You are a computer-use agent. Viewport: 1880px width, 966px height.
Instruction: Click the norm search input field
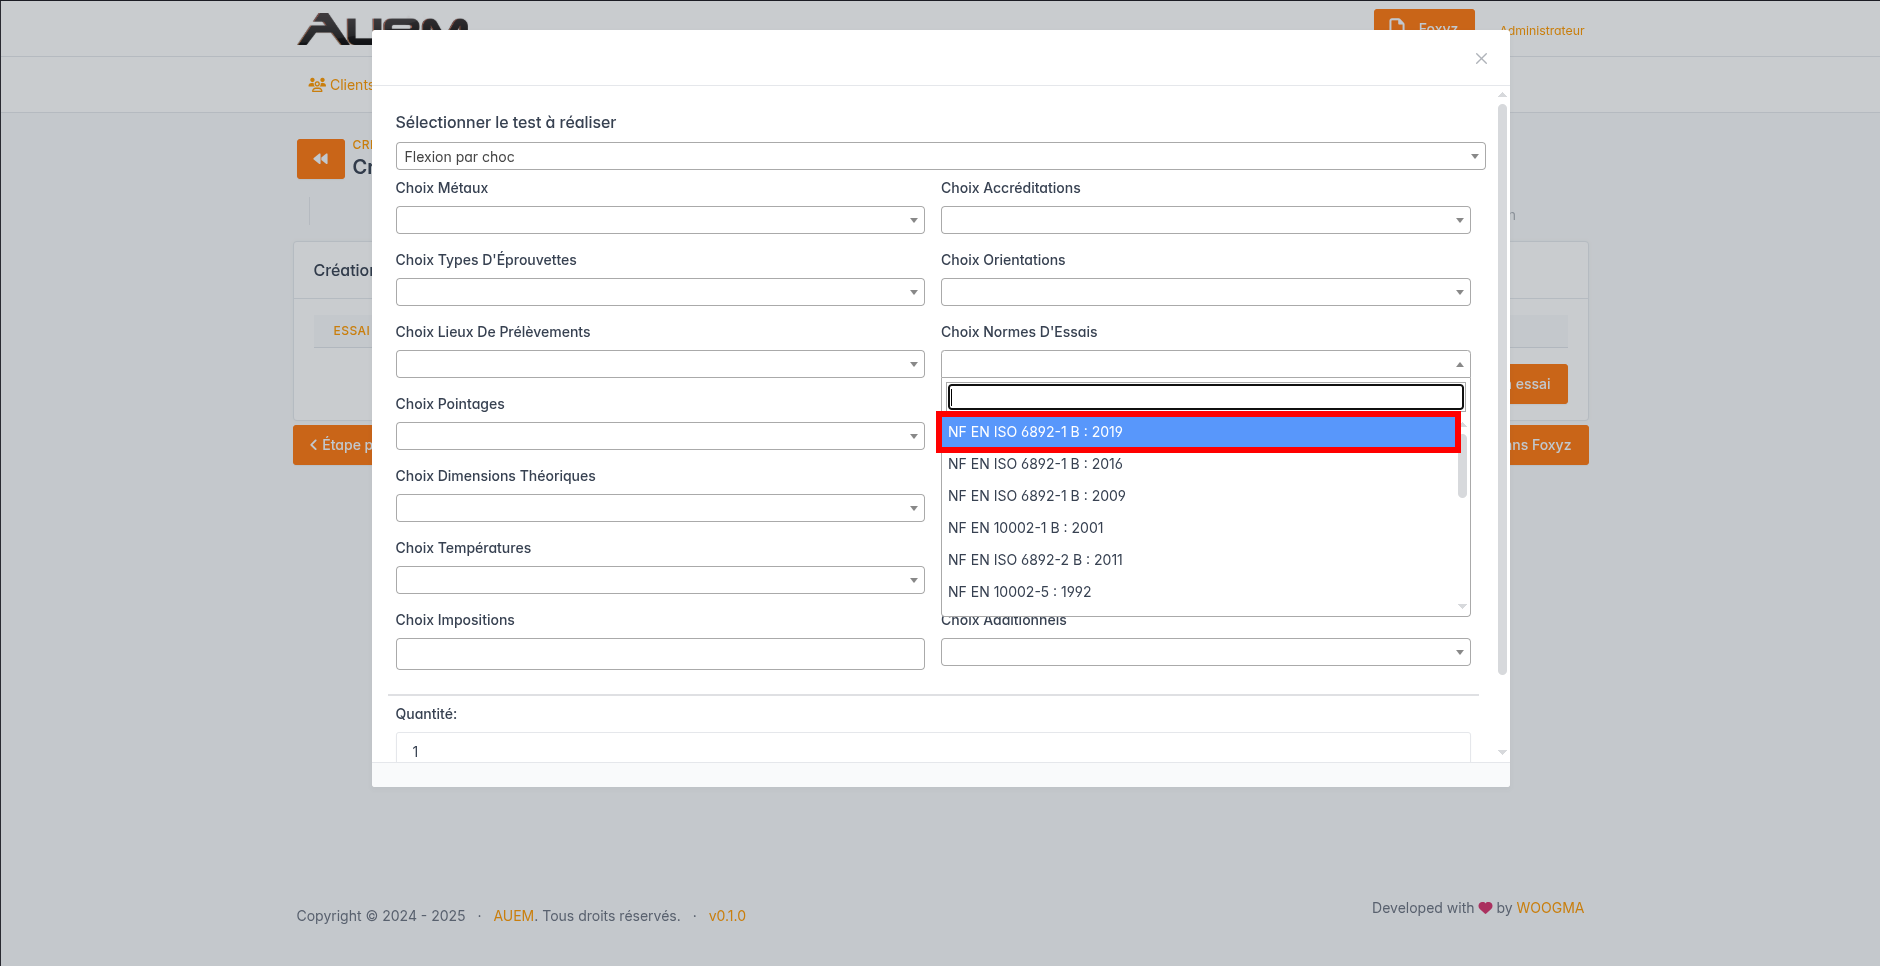pyautogui.click(x=1205, y=397)
